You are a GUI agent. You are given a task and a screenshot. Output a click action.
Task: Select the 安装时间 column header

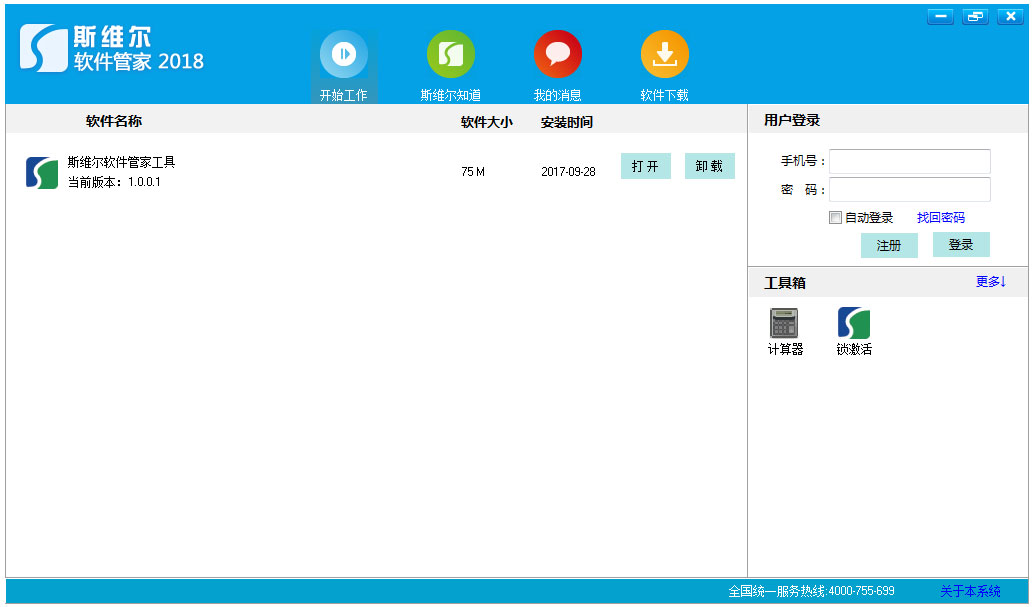click(x=567, y=122)
